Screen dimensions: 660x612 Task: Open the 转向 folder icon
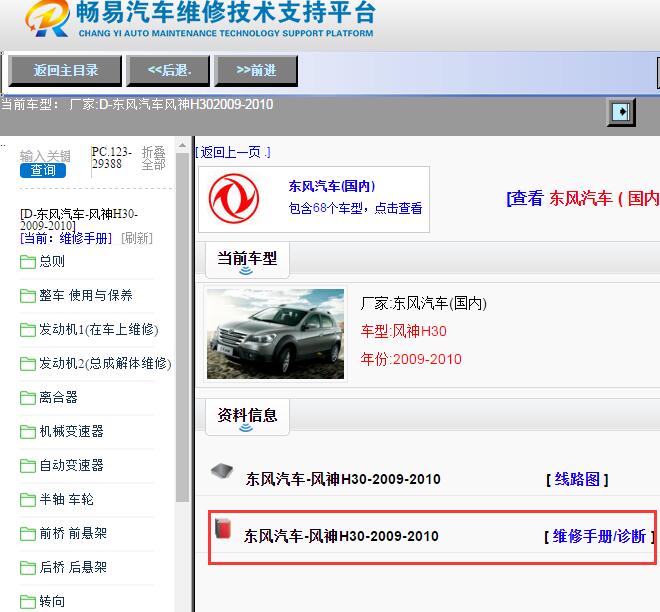click(28, 601)
